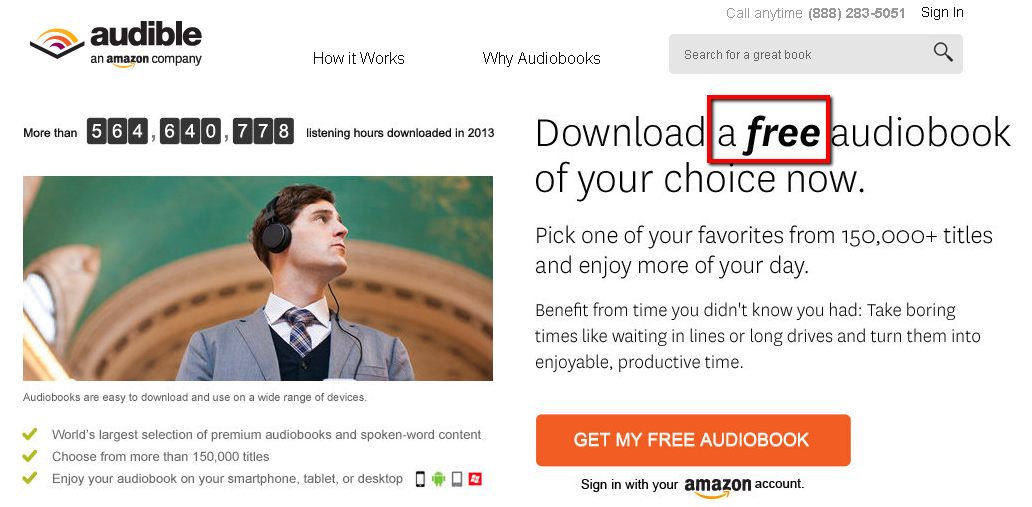
Task: Click the gray tablet device icon
Action: click(x=457, y=479)
